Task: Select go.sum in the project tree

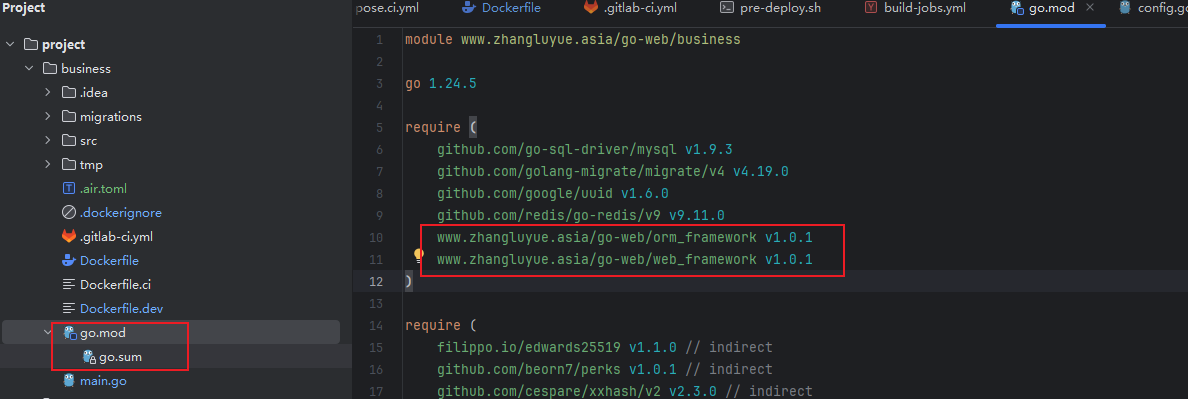Action: [120, 357]
